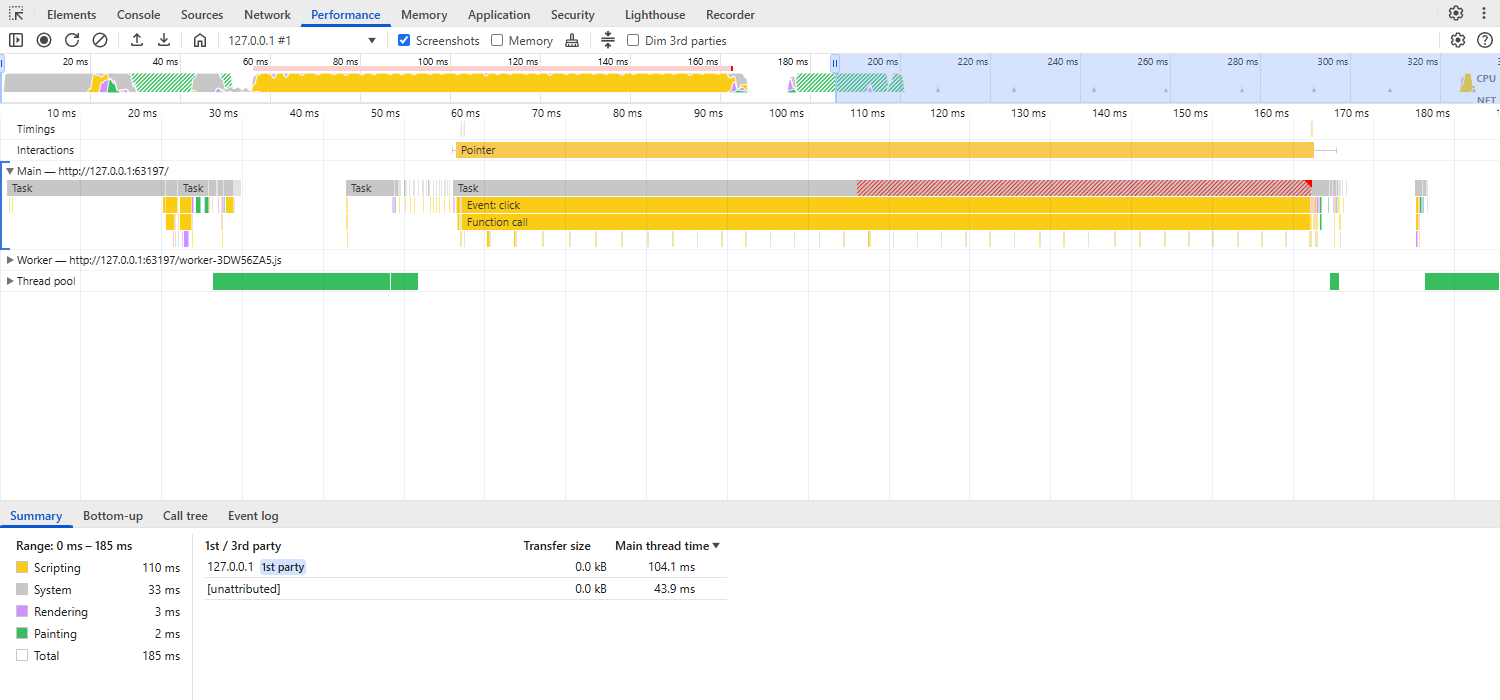Viewport: 1500px width, 700px height.
Task: Open the 127.0.0.1 #1 recording dropdown
Action: 302,40
